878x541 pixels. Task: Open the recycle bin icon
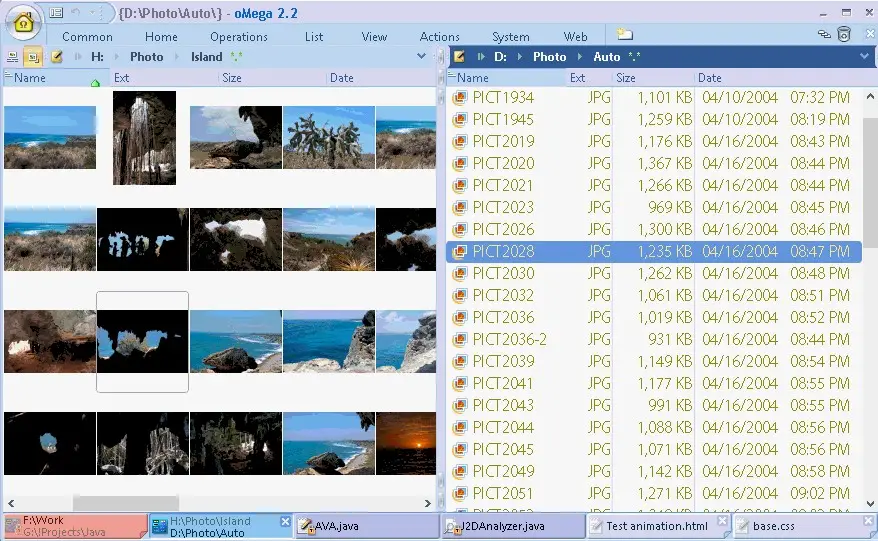coord(844,35)
